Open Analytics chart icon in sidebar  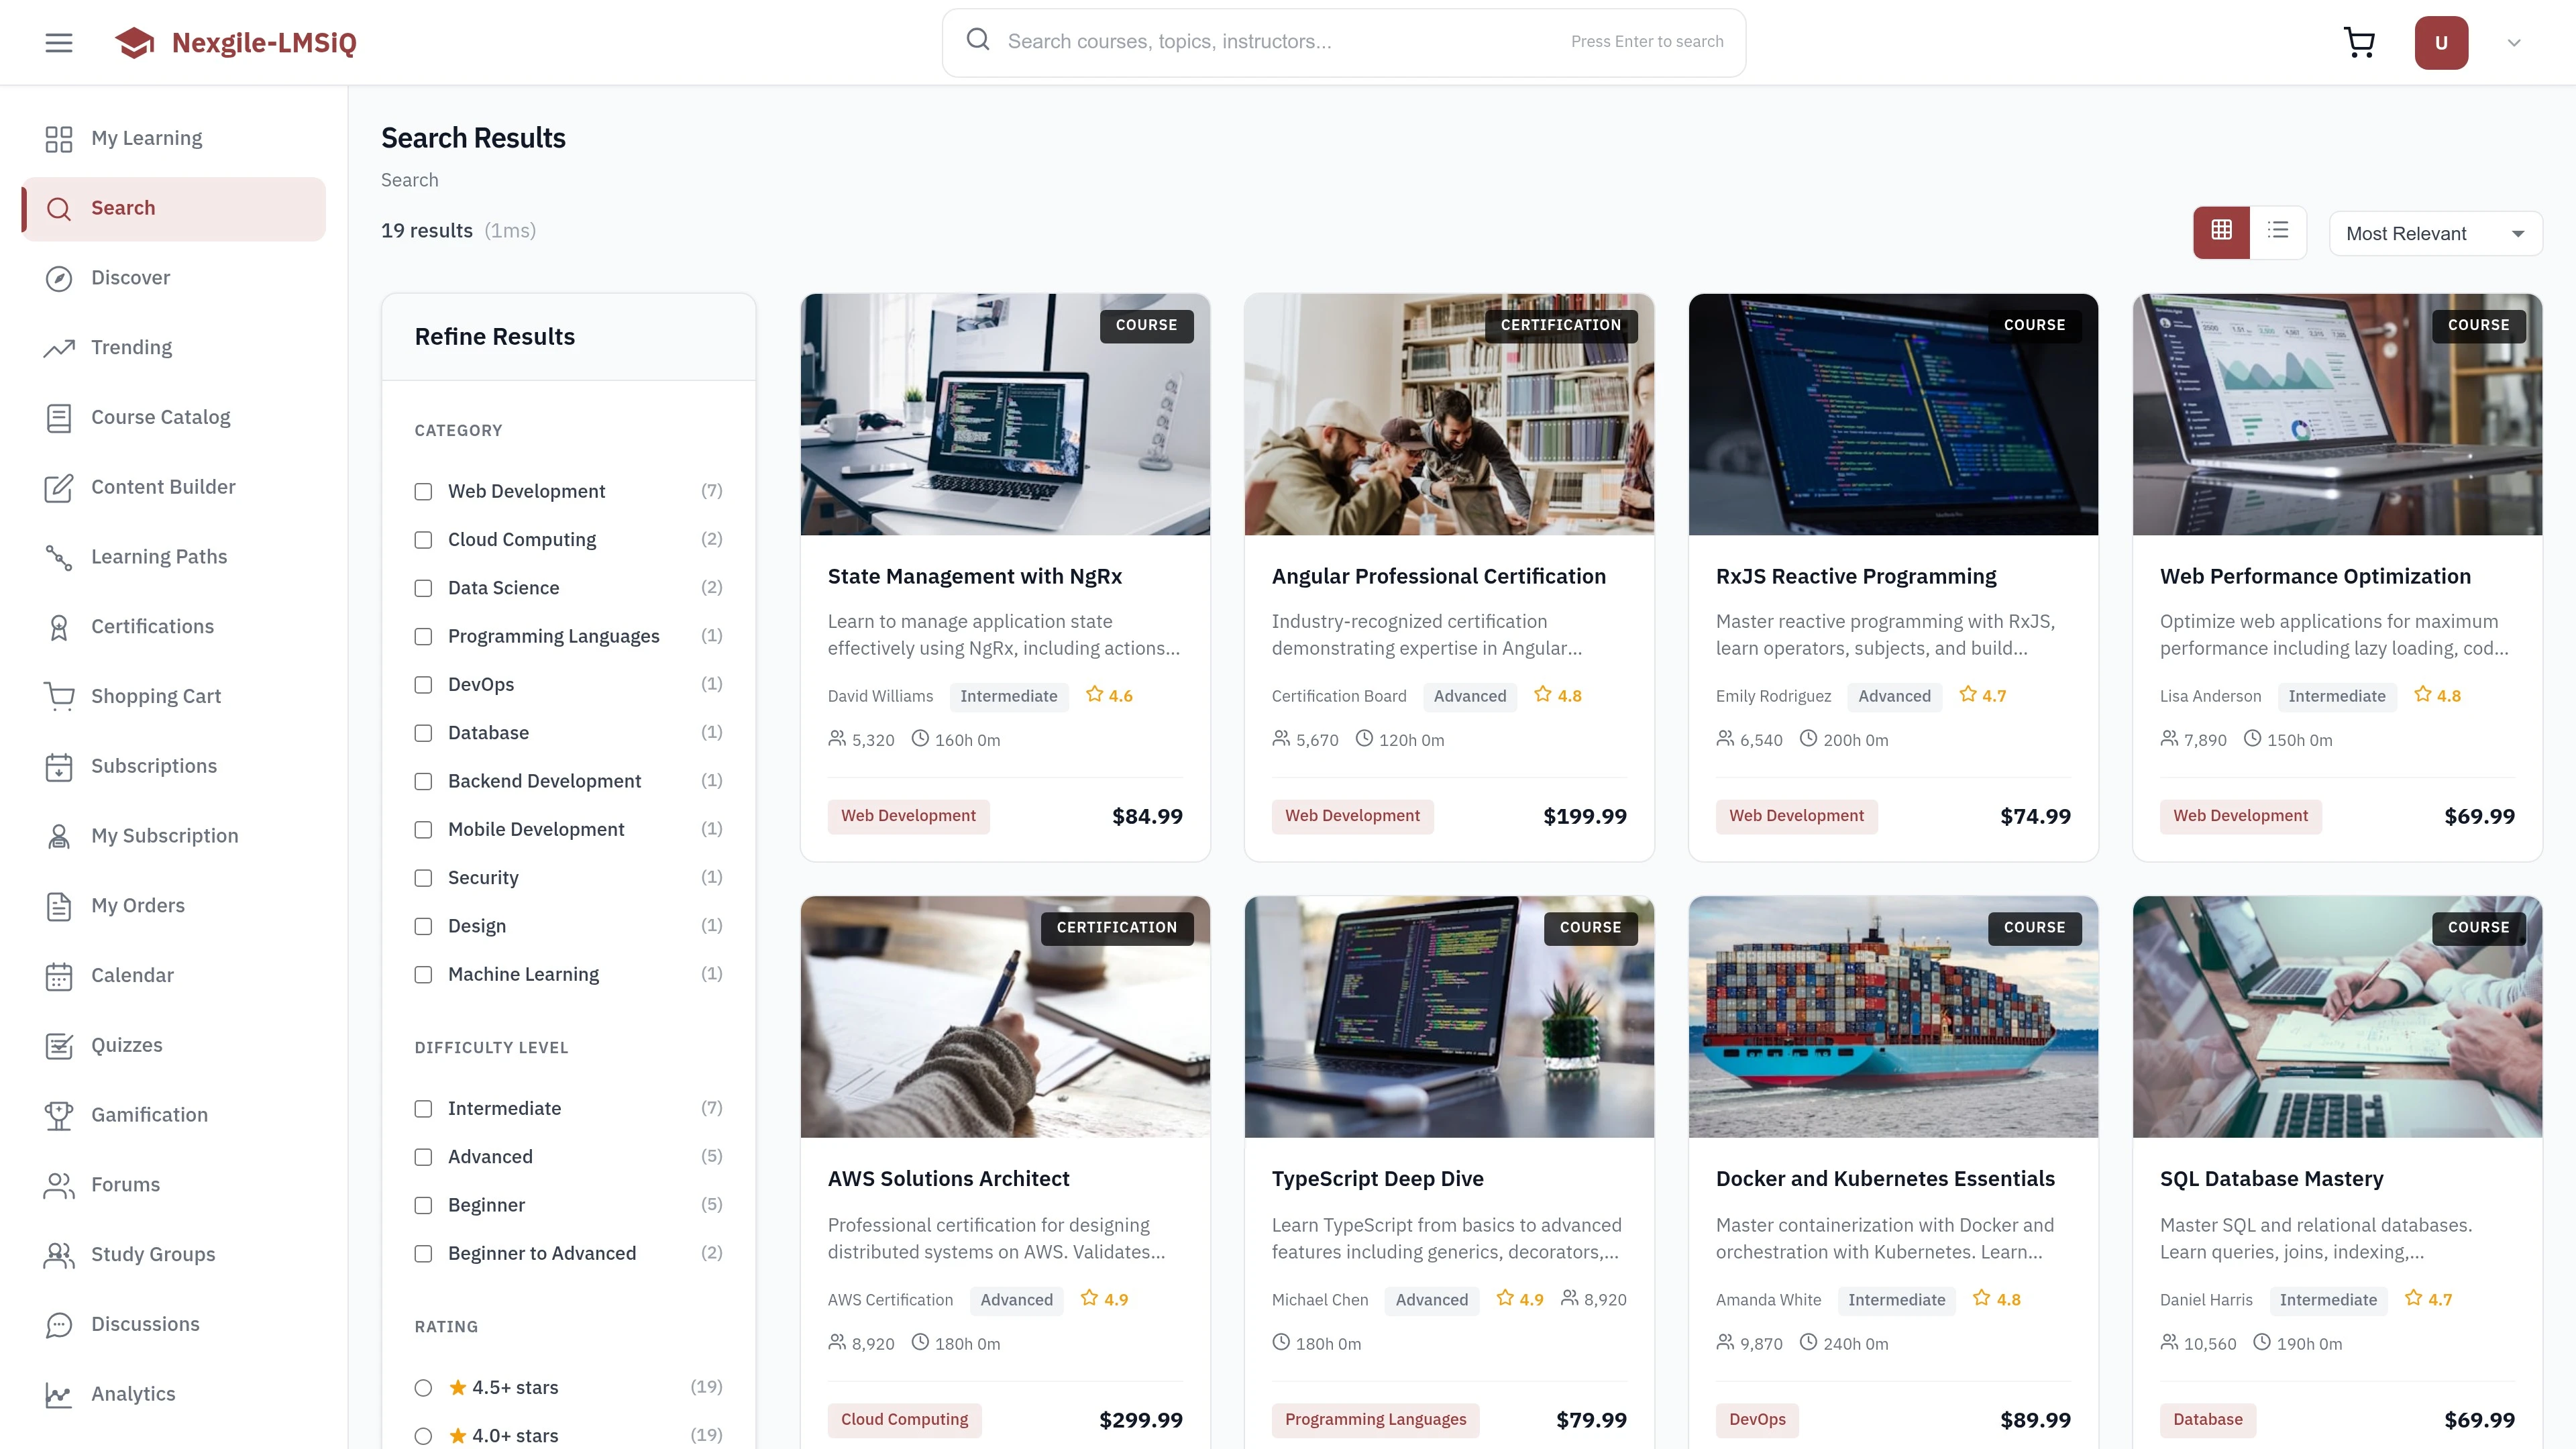click(59, 1394)
